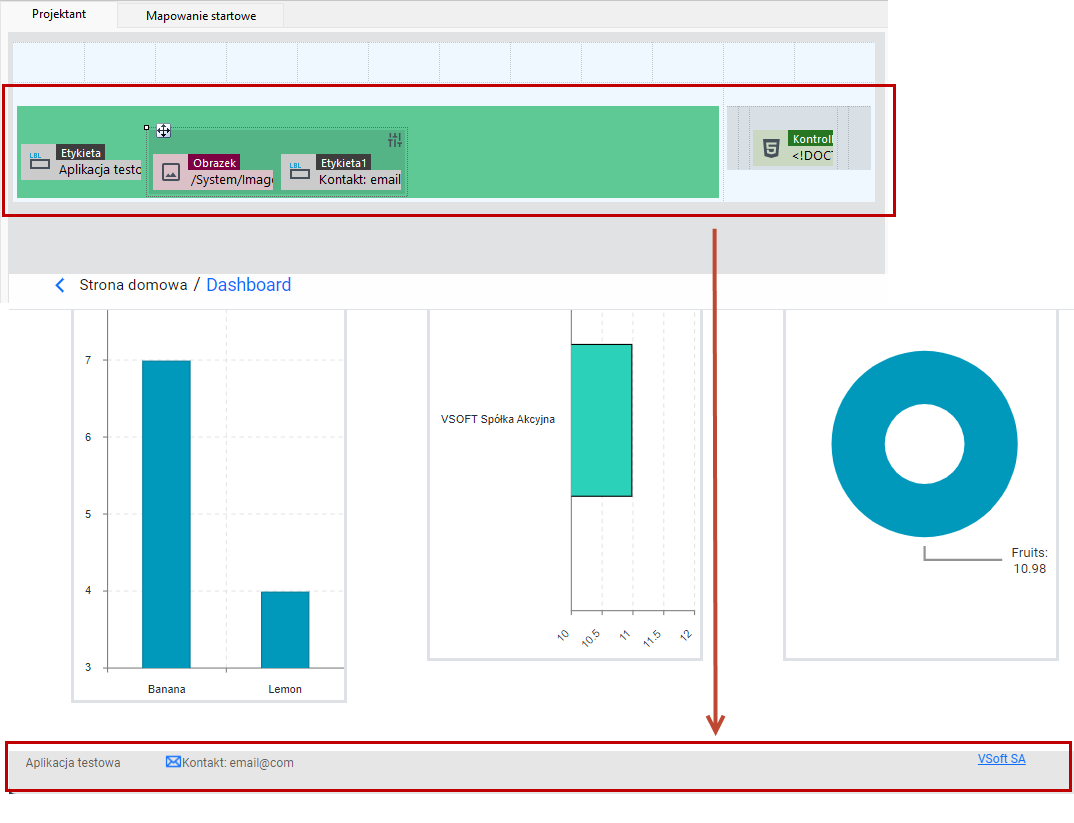Follow the VSoft SA footer link

tap(1001, 759)
